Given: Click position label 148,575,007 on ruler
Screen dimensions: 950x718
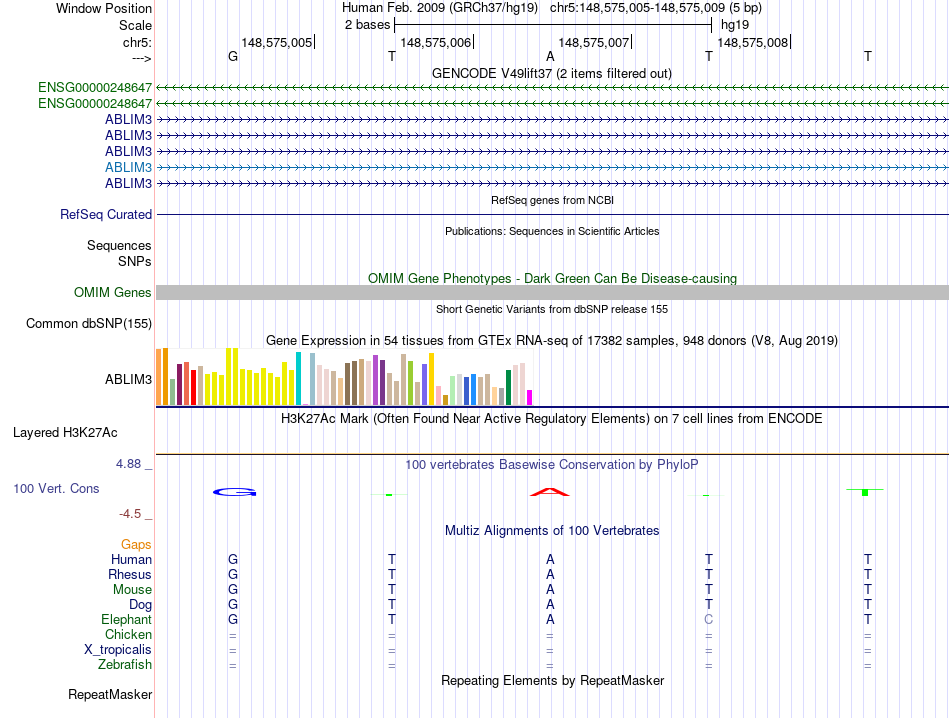Looking at the screenshot, I should 593,42.
